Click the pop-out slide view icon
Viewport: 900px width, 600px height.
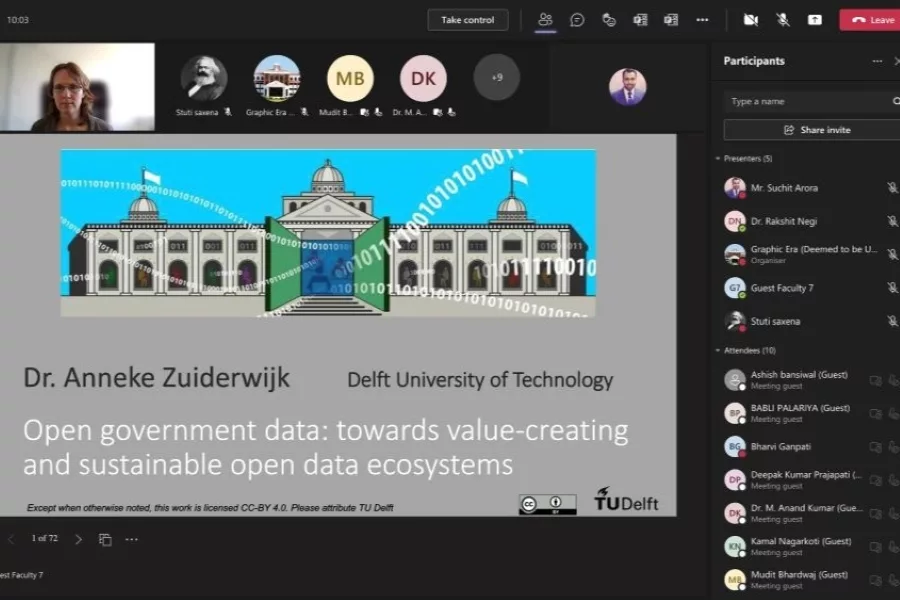click(104, 538)
